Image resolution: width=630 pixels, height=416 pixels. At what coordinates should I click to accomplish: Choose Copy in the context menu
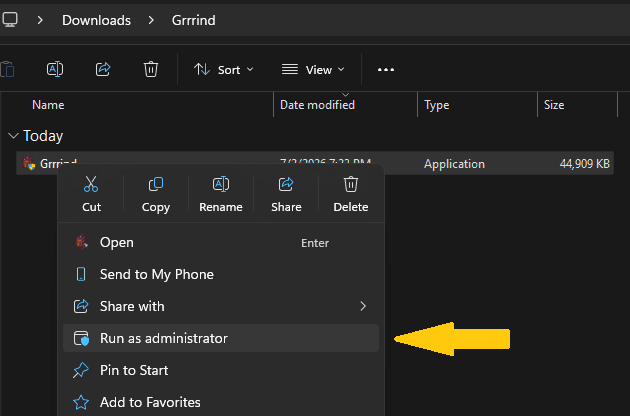(x=156, y=195)
